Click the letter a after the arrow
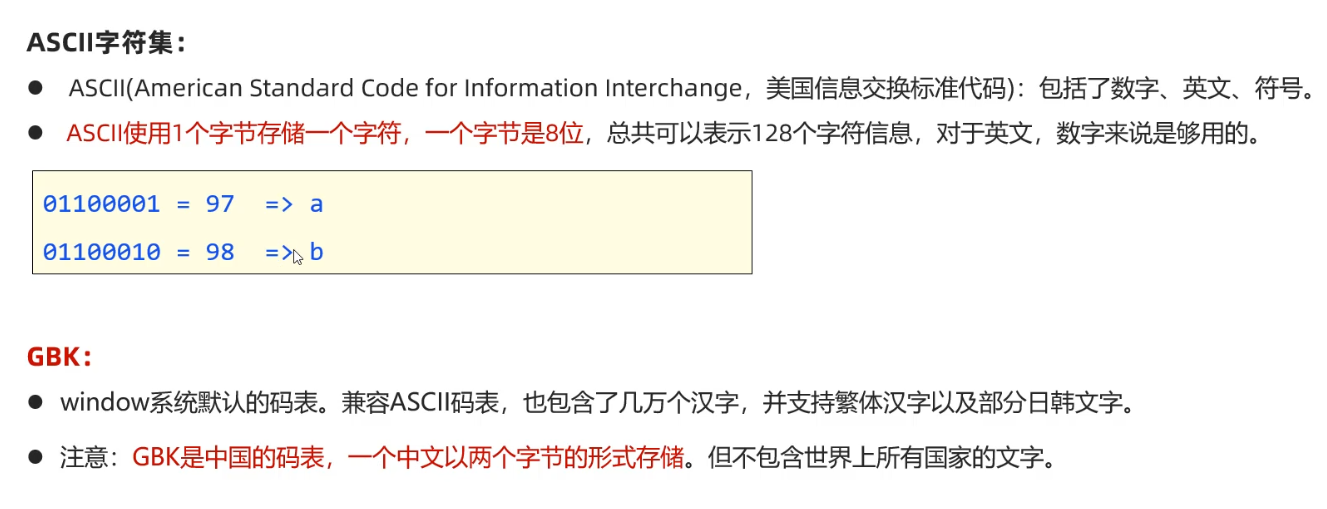The image size is (1327, 509). [x=316, y=205]
